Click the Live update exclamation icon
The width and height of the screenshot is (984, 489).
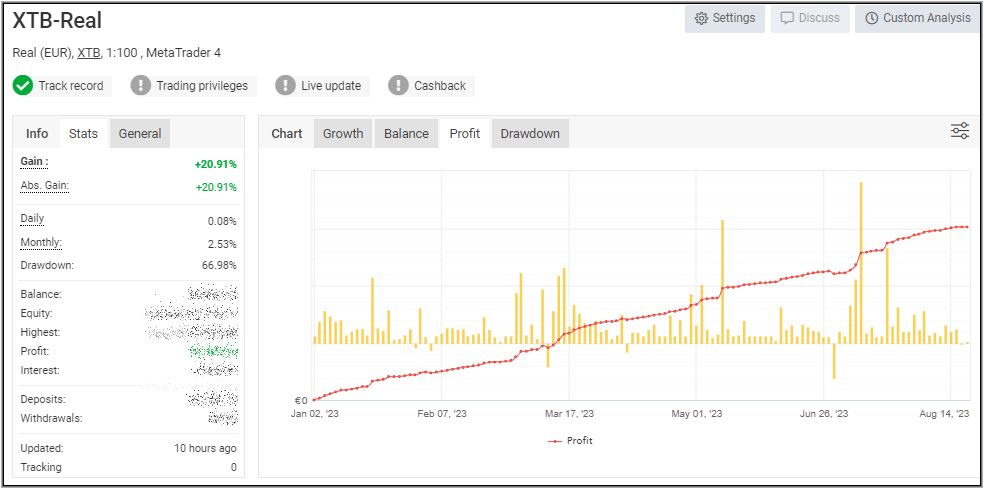(x=286, y=86)
